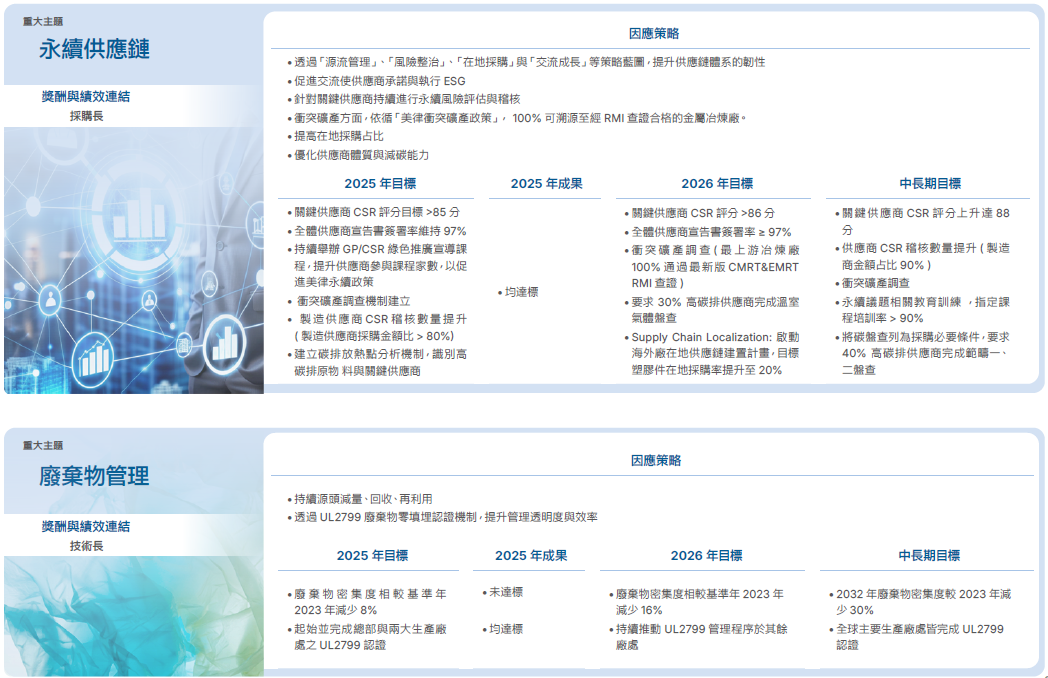
Task: Click 關鍵供應商 CSR 評分目標 >85 分
Action: click(x=374, y=212)
